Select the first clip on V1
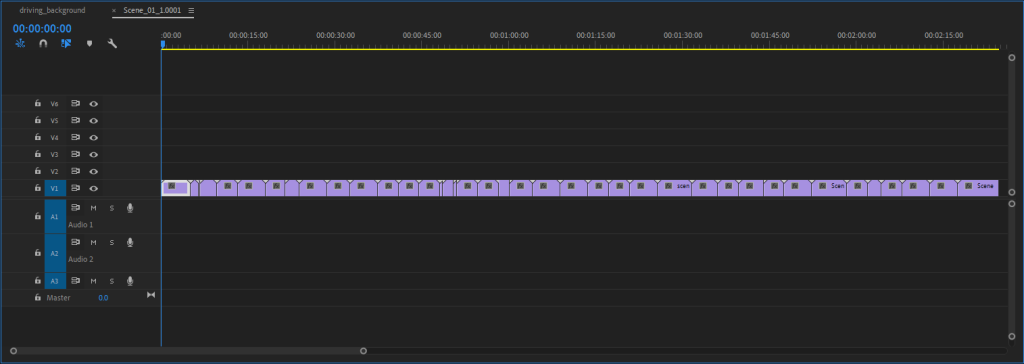The image size is (1024, 364). click(x=176, y=188)
